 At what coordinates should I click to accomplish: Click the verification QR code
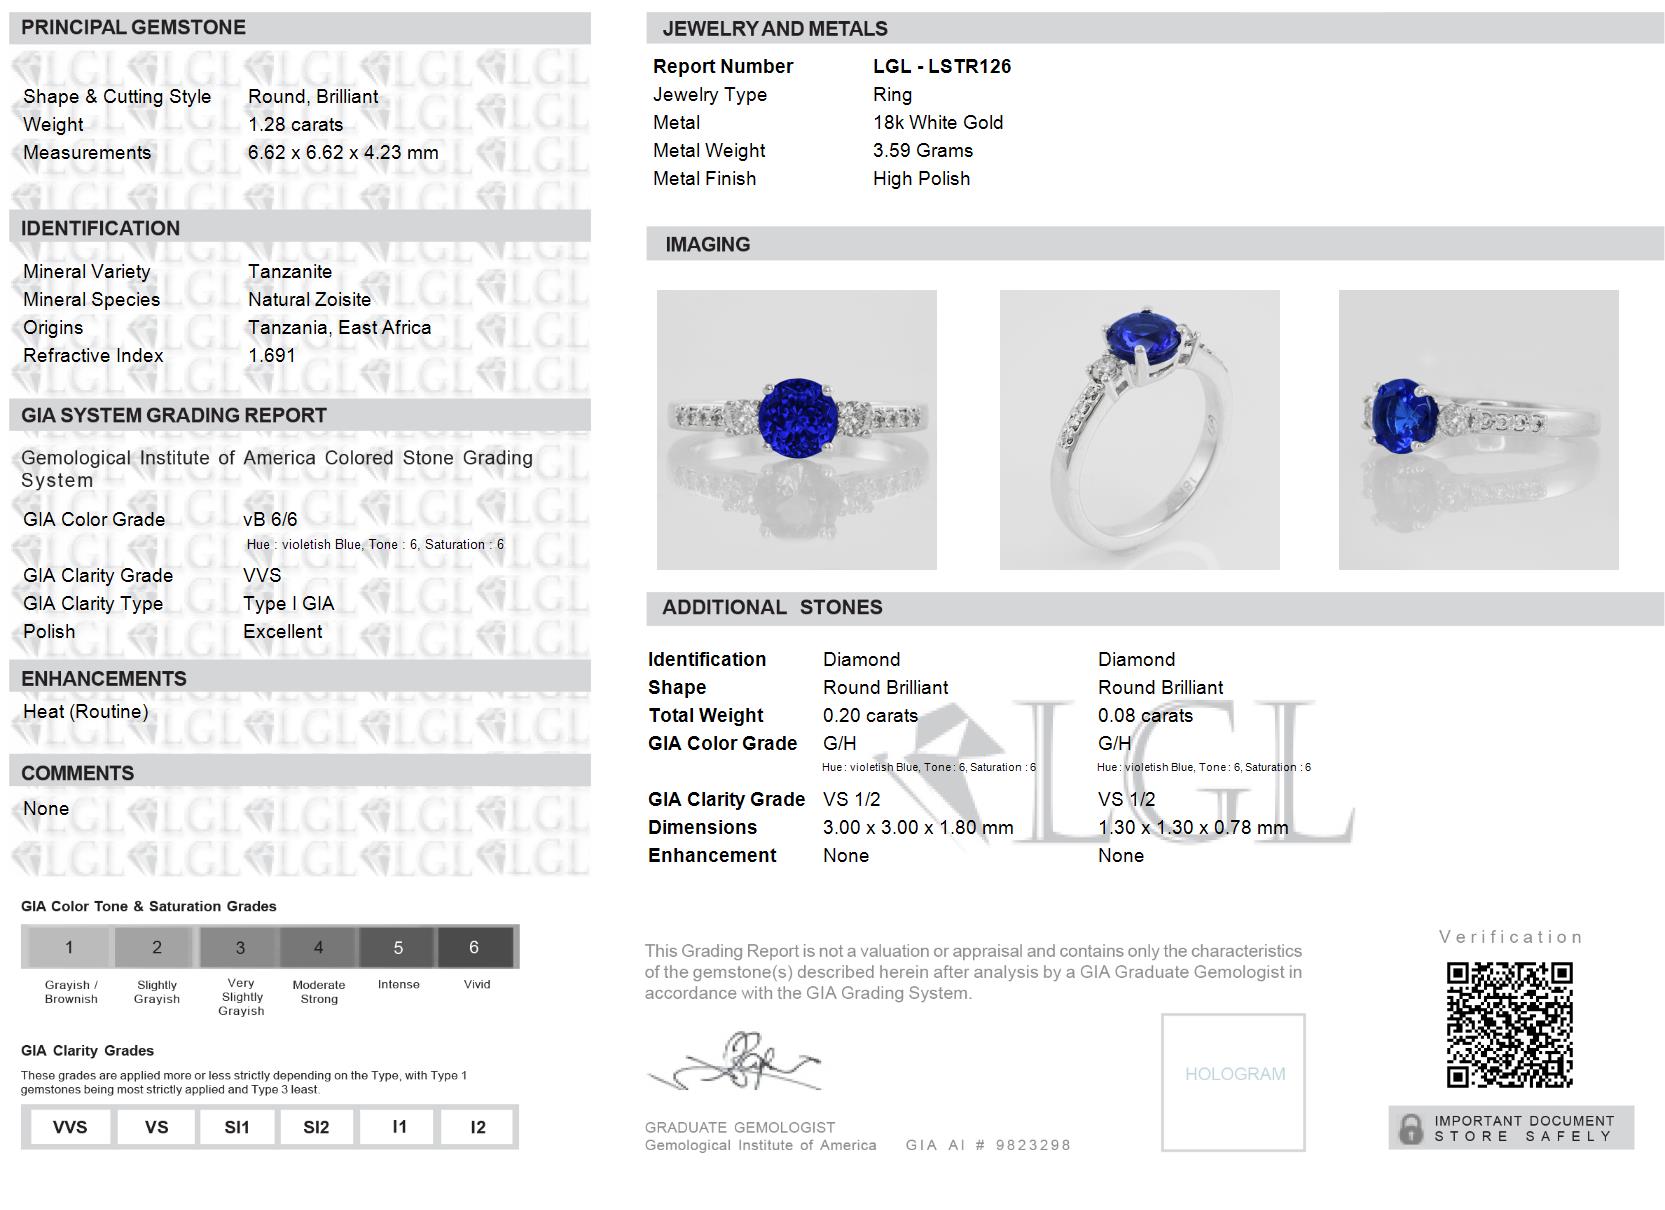1509,1024
